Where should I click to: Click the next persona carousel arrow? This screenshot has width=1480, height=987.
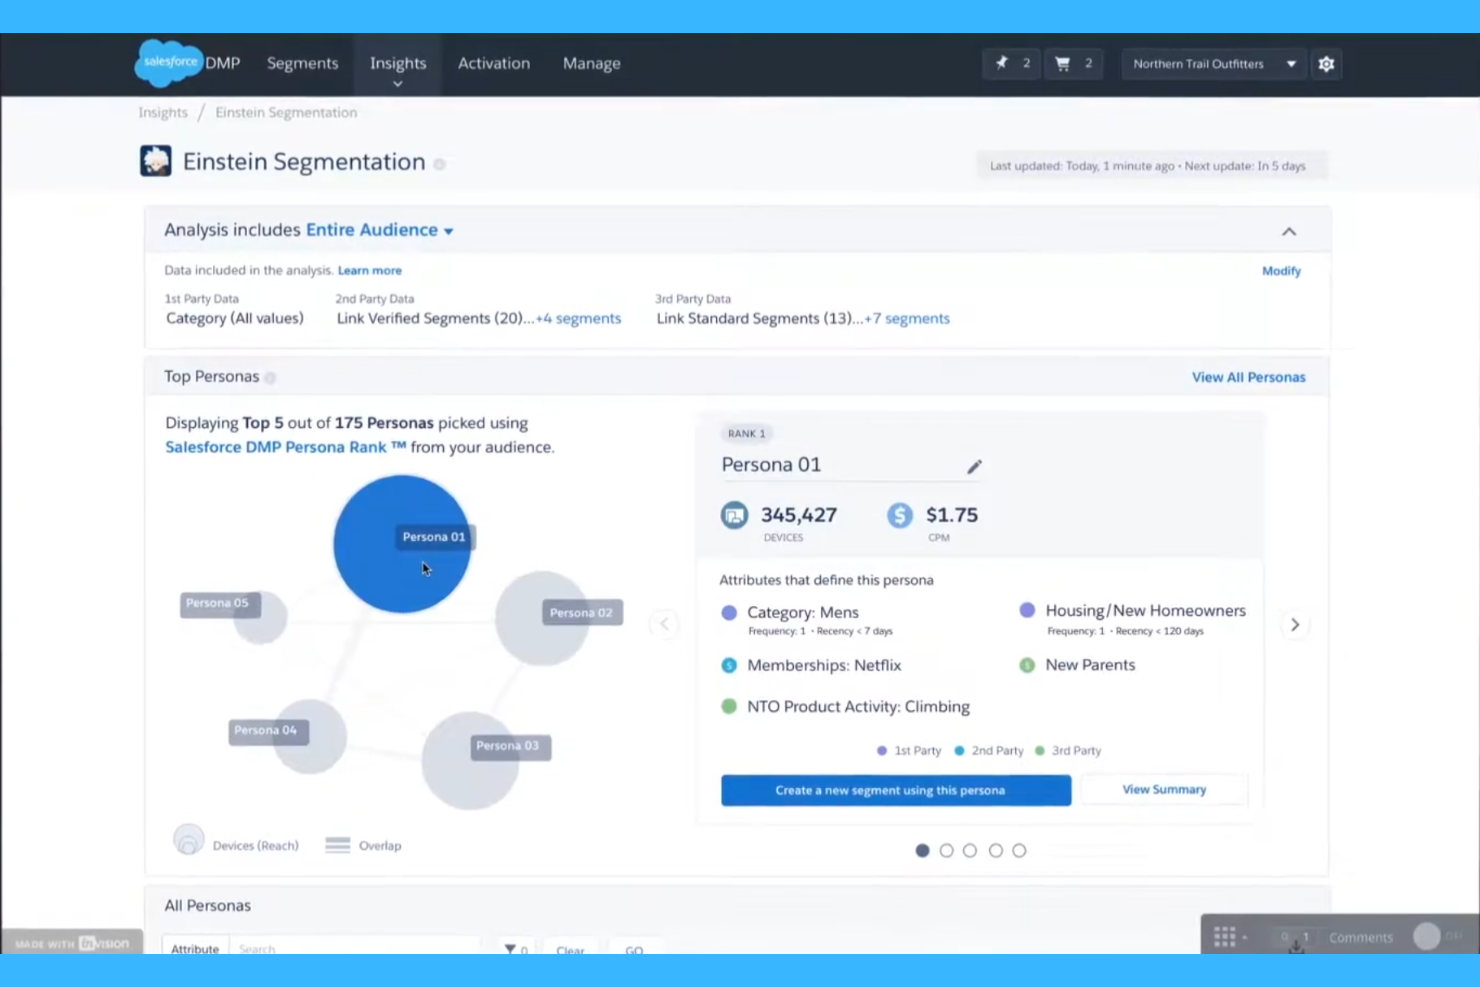(1295, 624)
